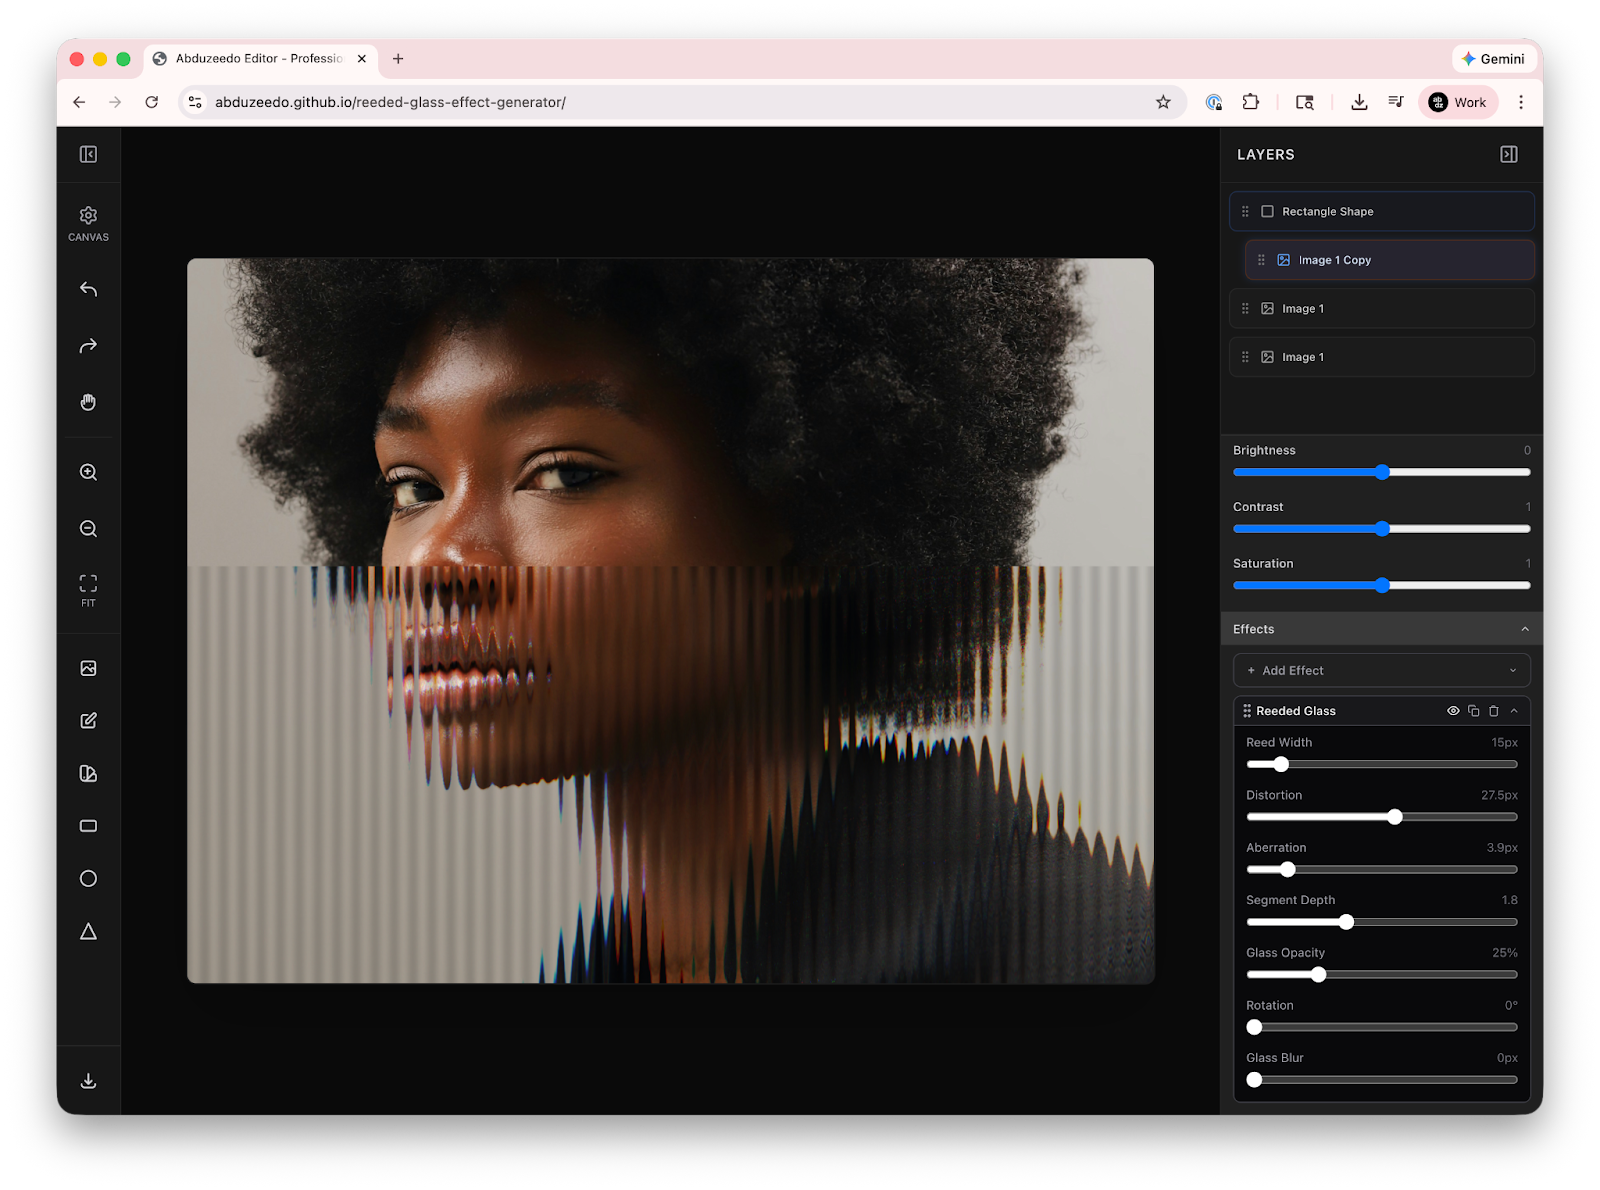Collapse the Layers panel

[1509, 154]
